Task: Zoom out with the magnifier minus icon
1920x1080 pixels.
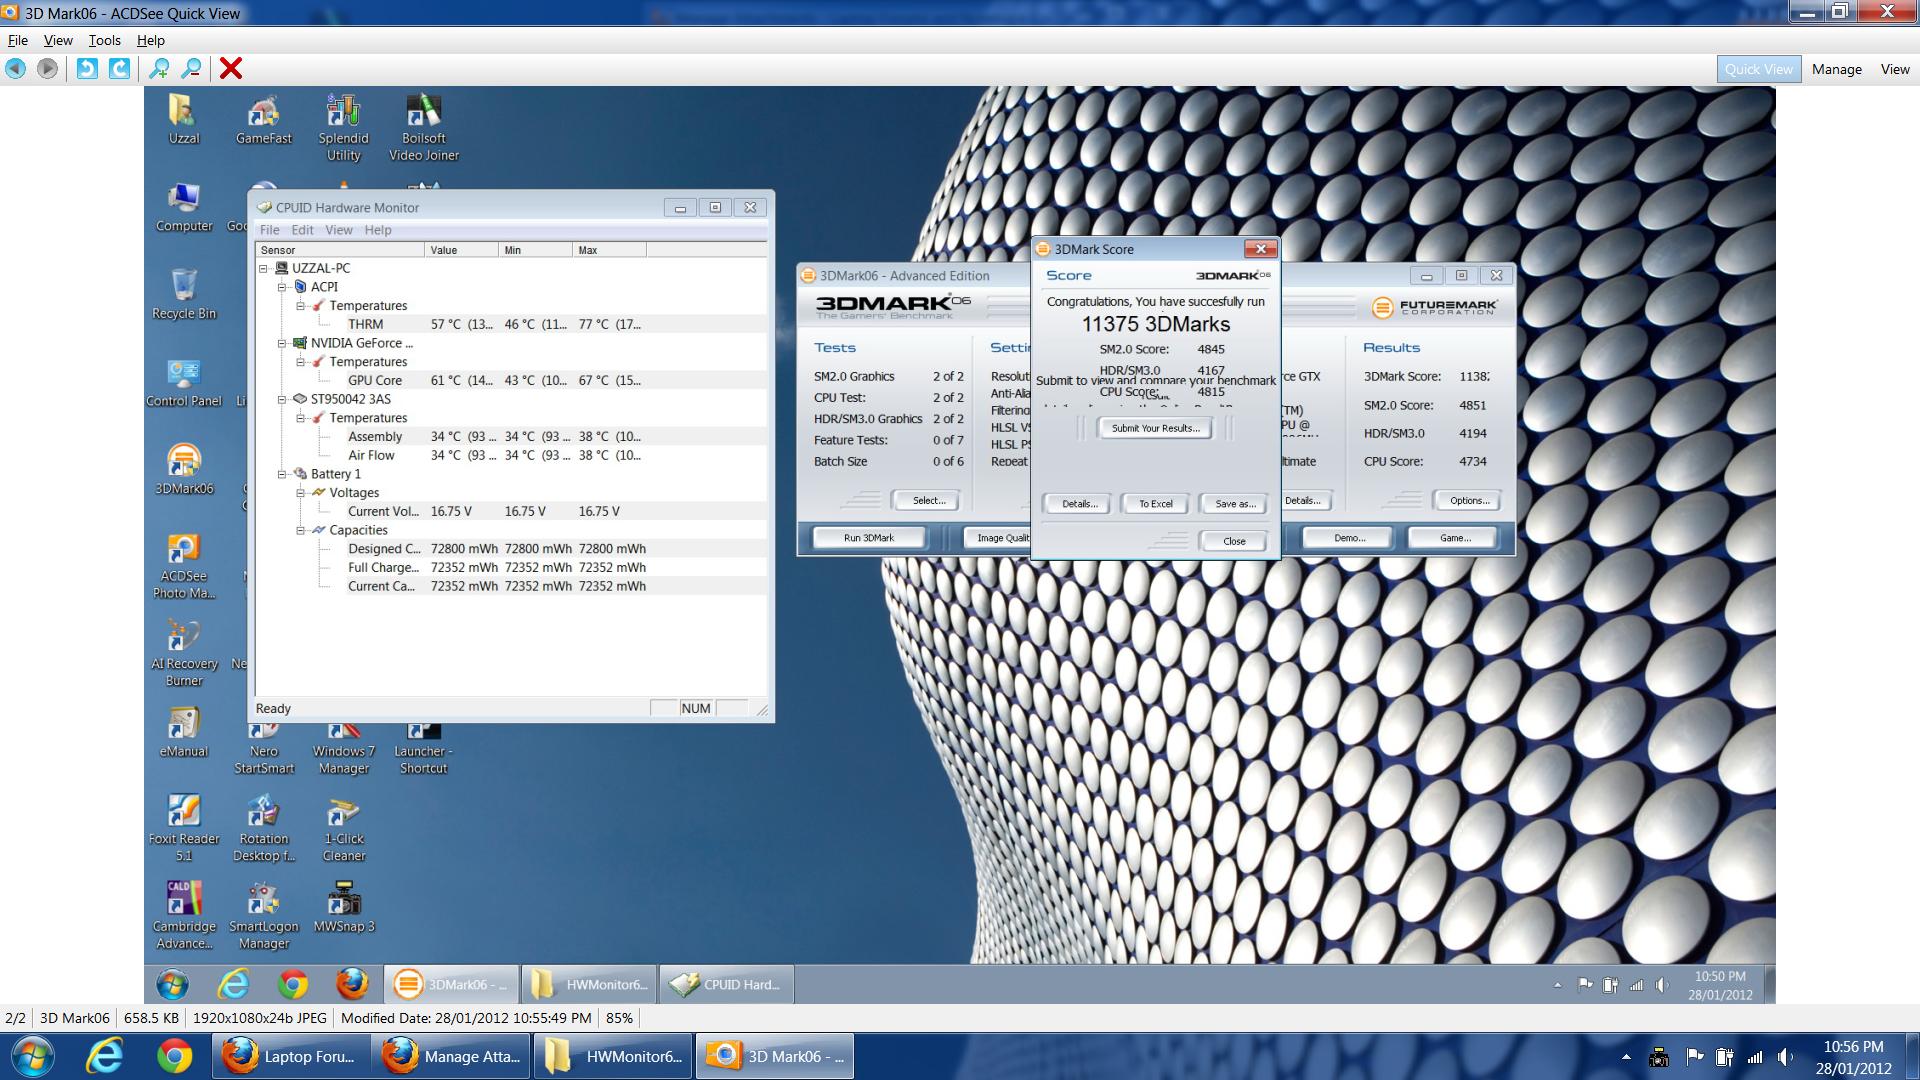Action: 192,68
